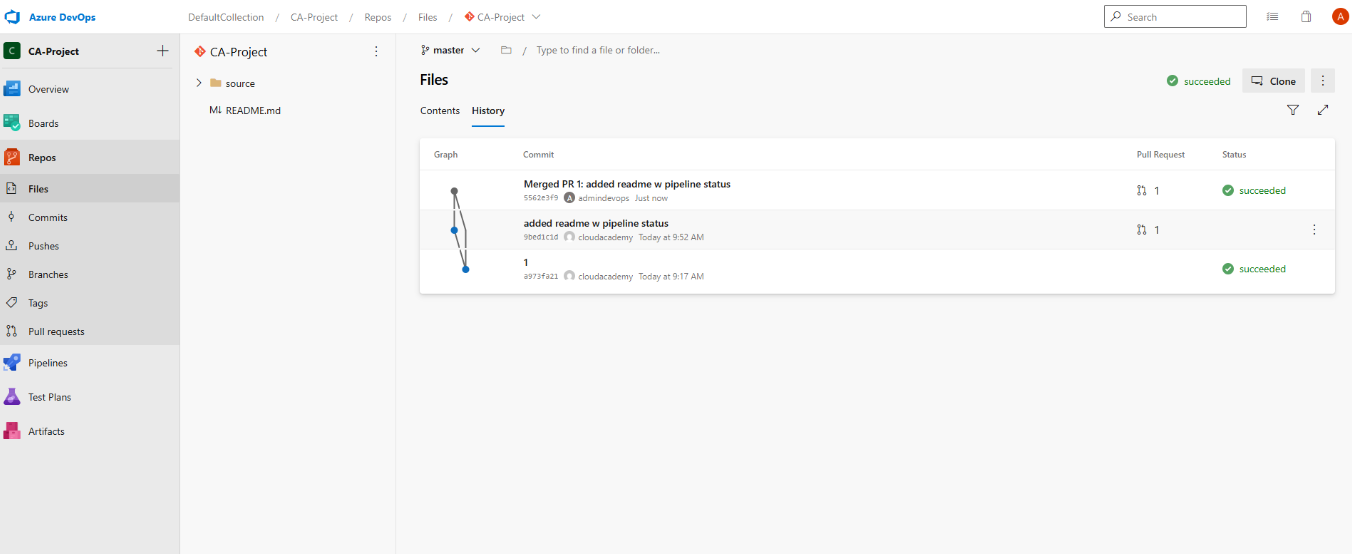Screen dimensions: 1352x554
Task: Open the master branch dropdown
Action: point(450,50)
